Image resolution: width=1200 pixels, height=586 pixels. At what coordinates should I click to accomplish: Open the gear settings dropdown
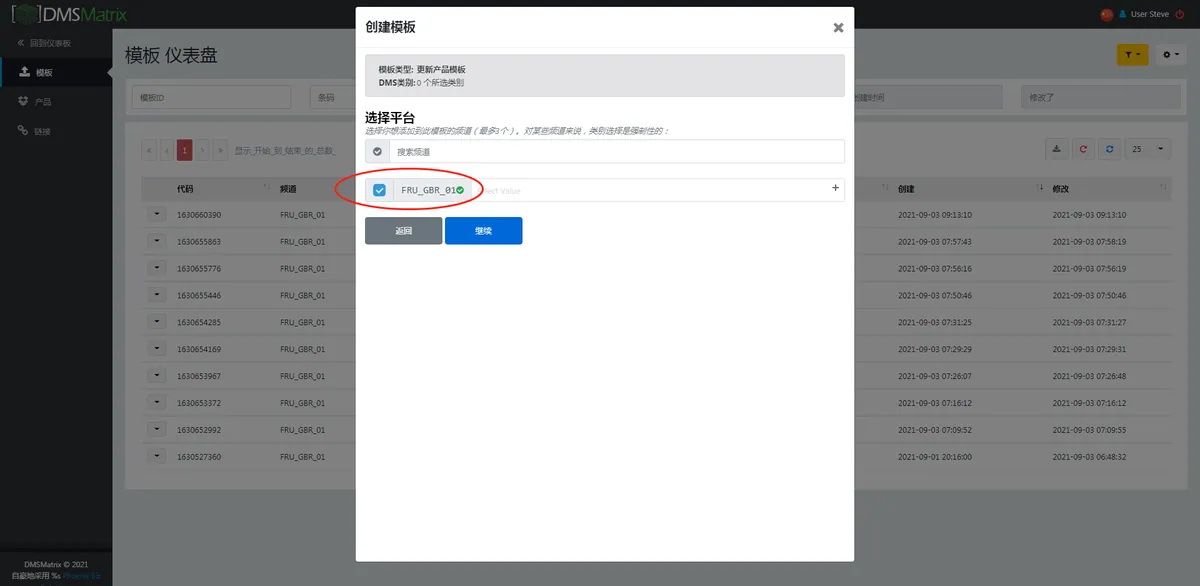pyautogui.click(x=1171, y=55)
